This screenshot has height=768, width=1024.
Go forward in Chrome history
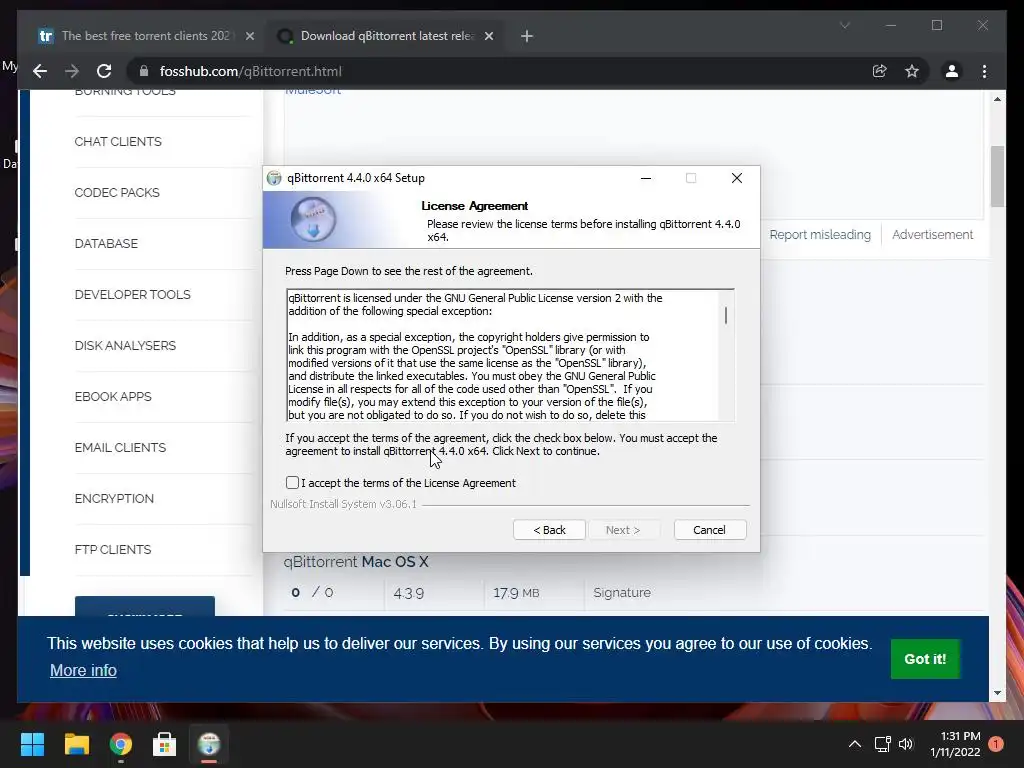tap(72, 71)
